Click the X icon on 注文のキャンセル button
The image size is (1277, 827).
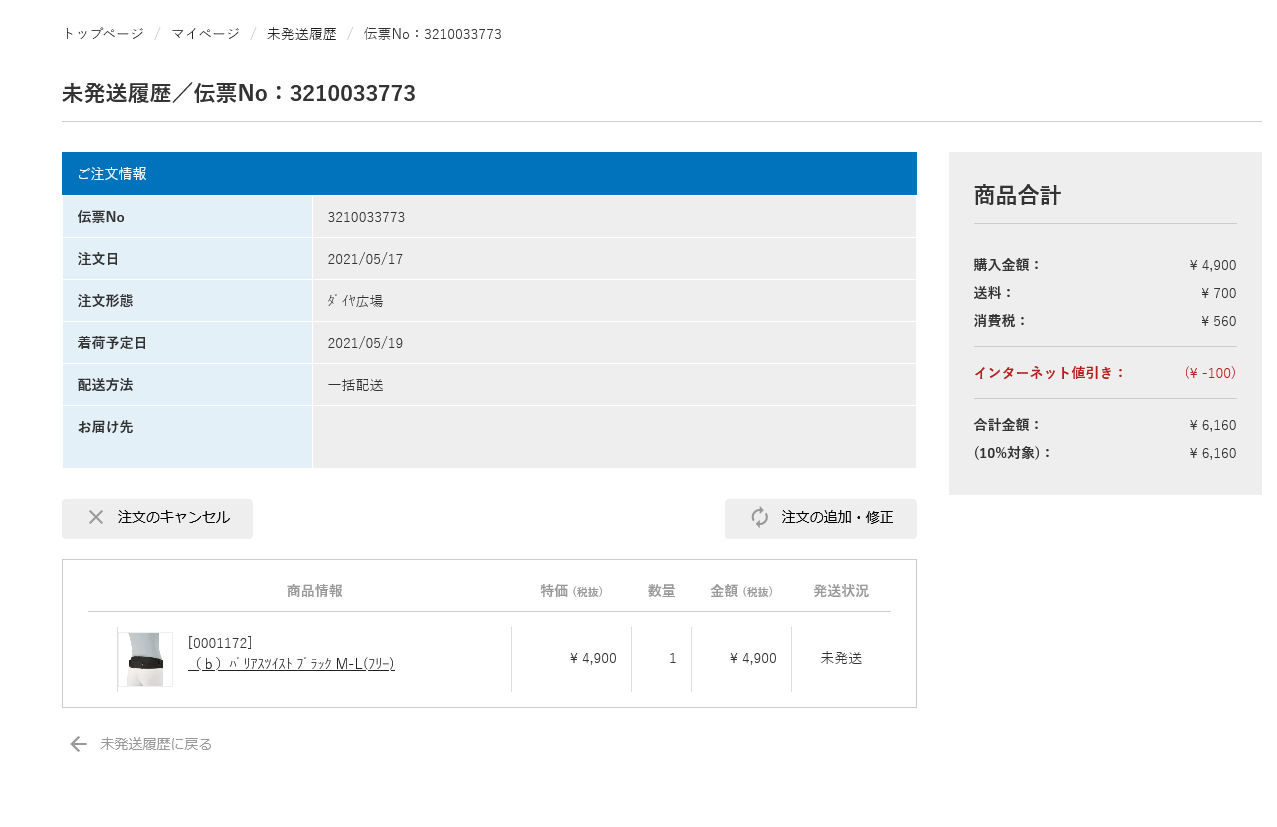click(x=96, y=517)
